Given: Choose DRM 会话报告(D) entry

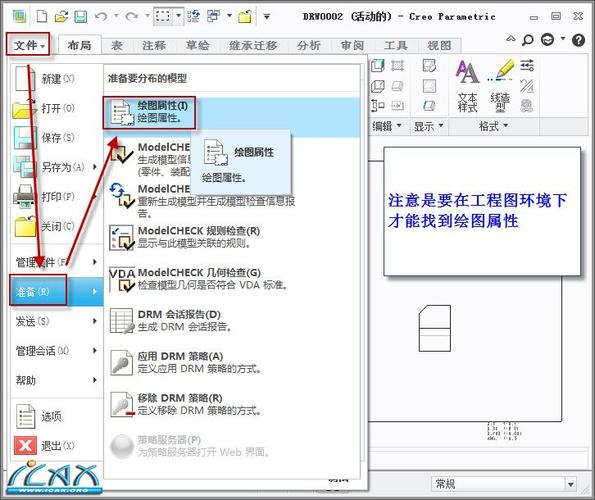Looking at the screenshot, I should tap(231, 321).
